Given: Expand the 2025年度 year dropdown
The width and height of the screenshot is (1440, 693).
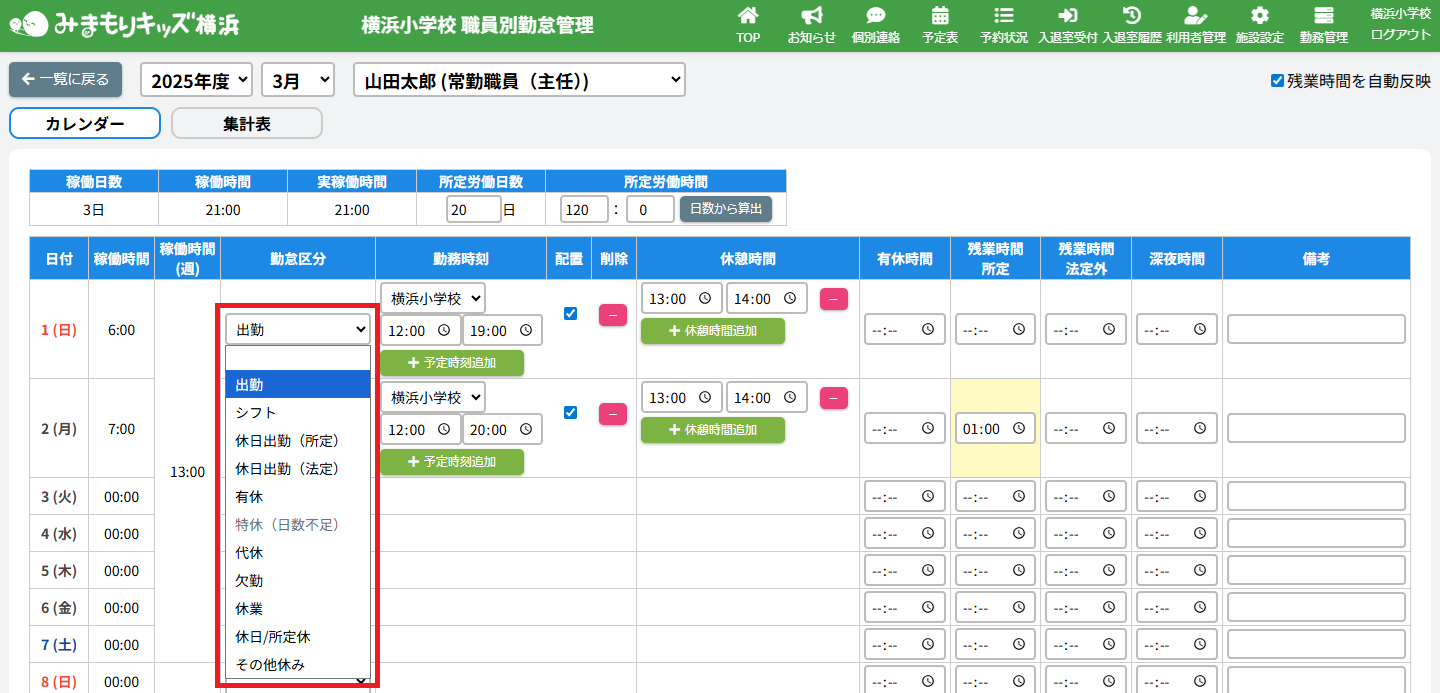Looking at the screenshot, I should [x=198, y=81].
